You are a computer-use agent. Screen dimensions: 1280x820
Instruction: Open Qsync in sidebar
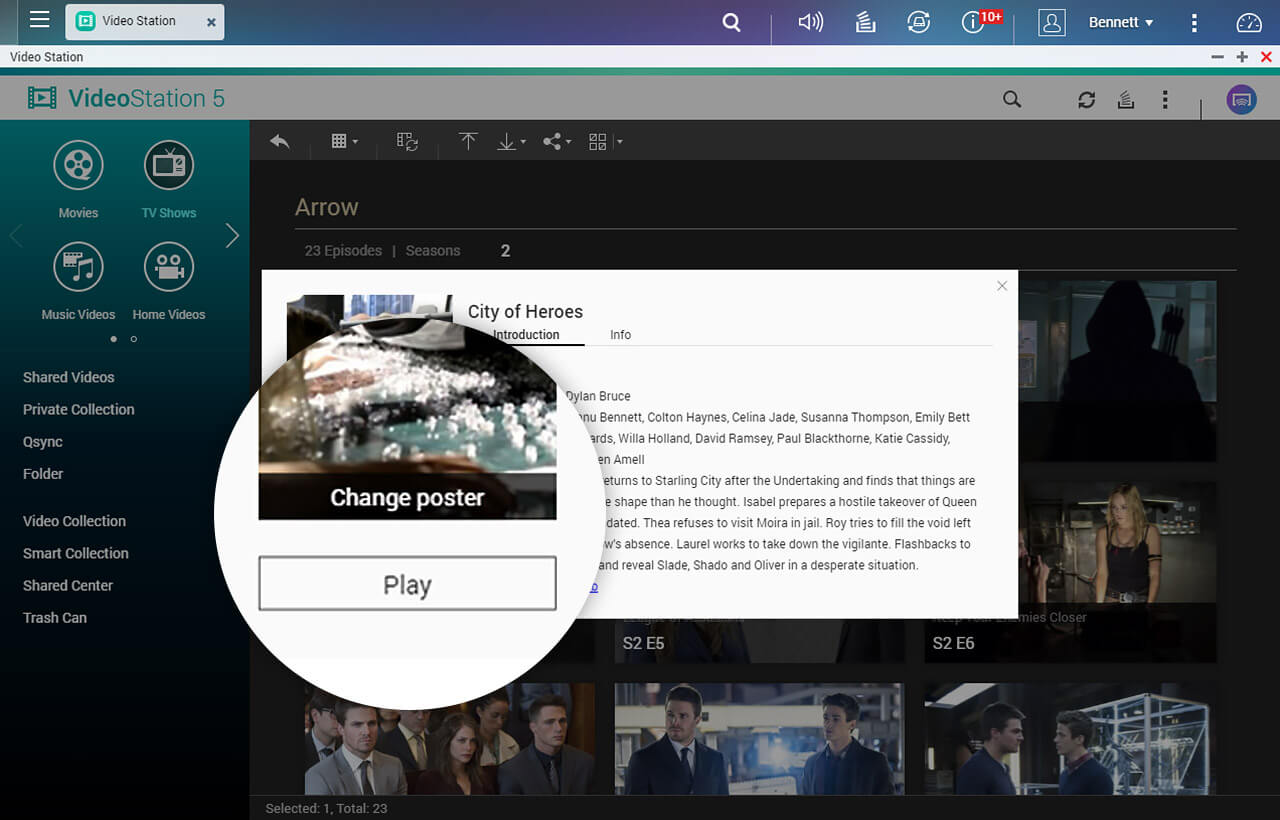[43, 441]
